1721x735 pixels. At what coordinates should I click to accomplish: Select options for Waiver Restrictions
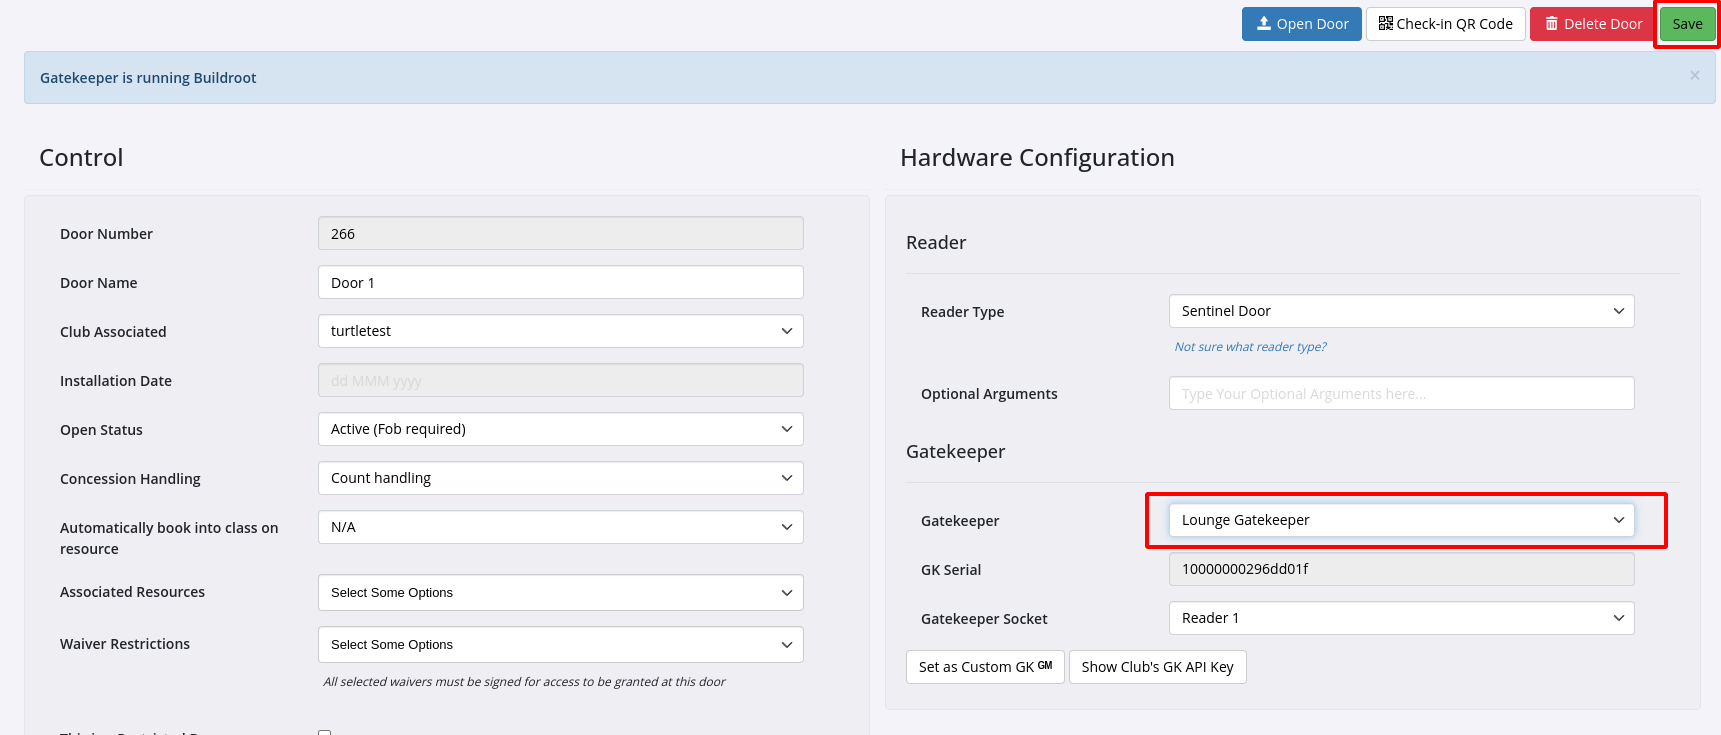click(560, 645)
